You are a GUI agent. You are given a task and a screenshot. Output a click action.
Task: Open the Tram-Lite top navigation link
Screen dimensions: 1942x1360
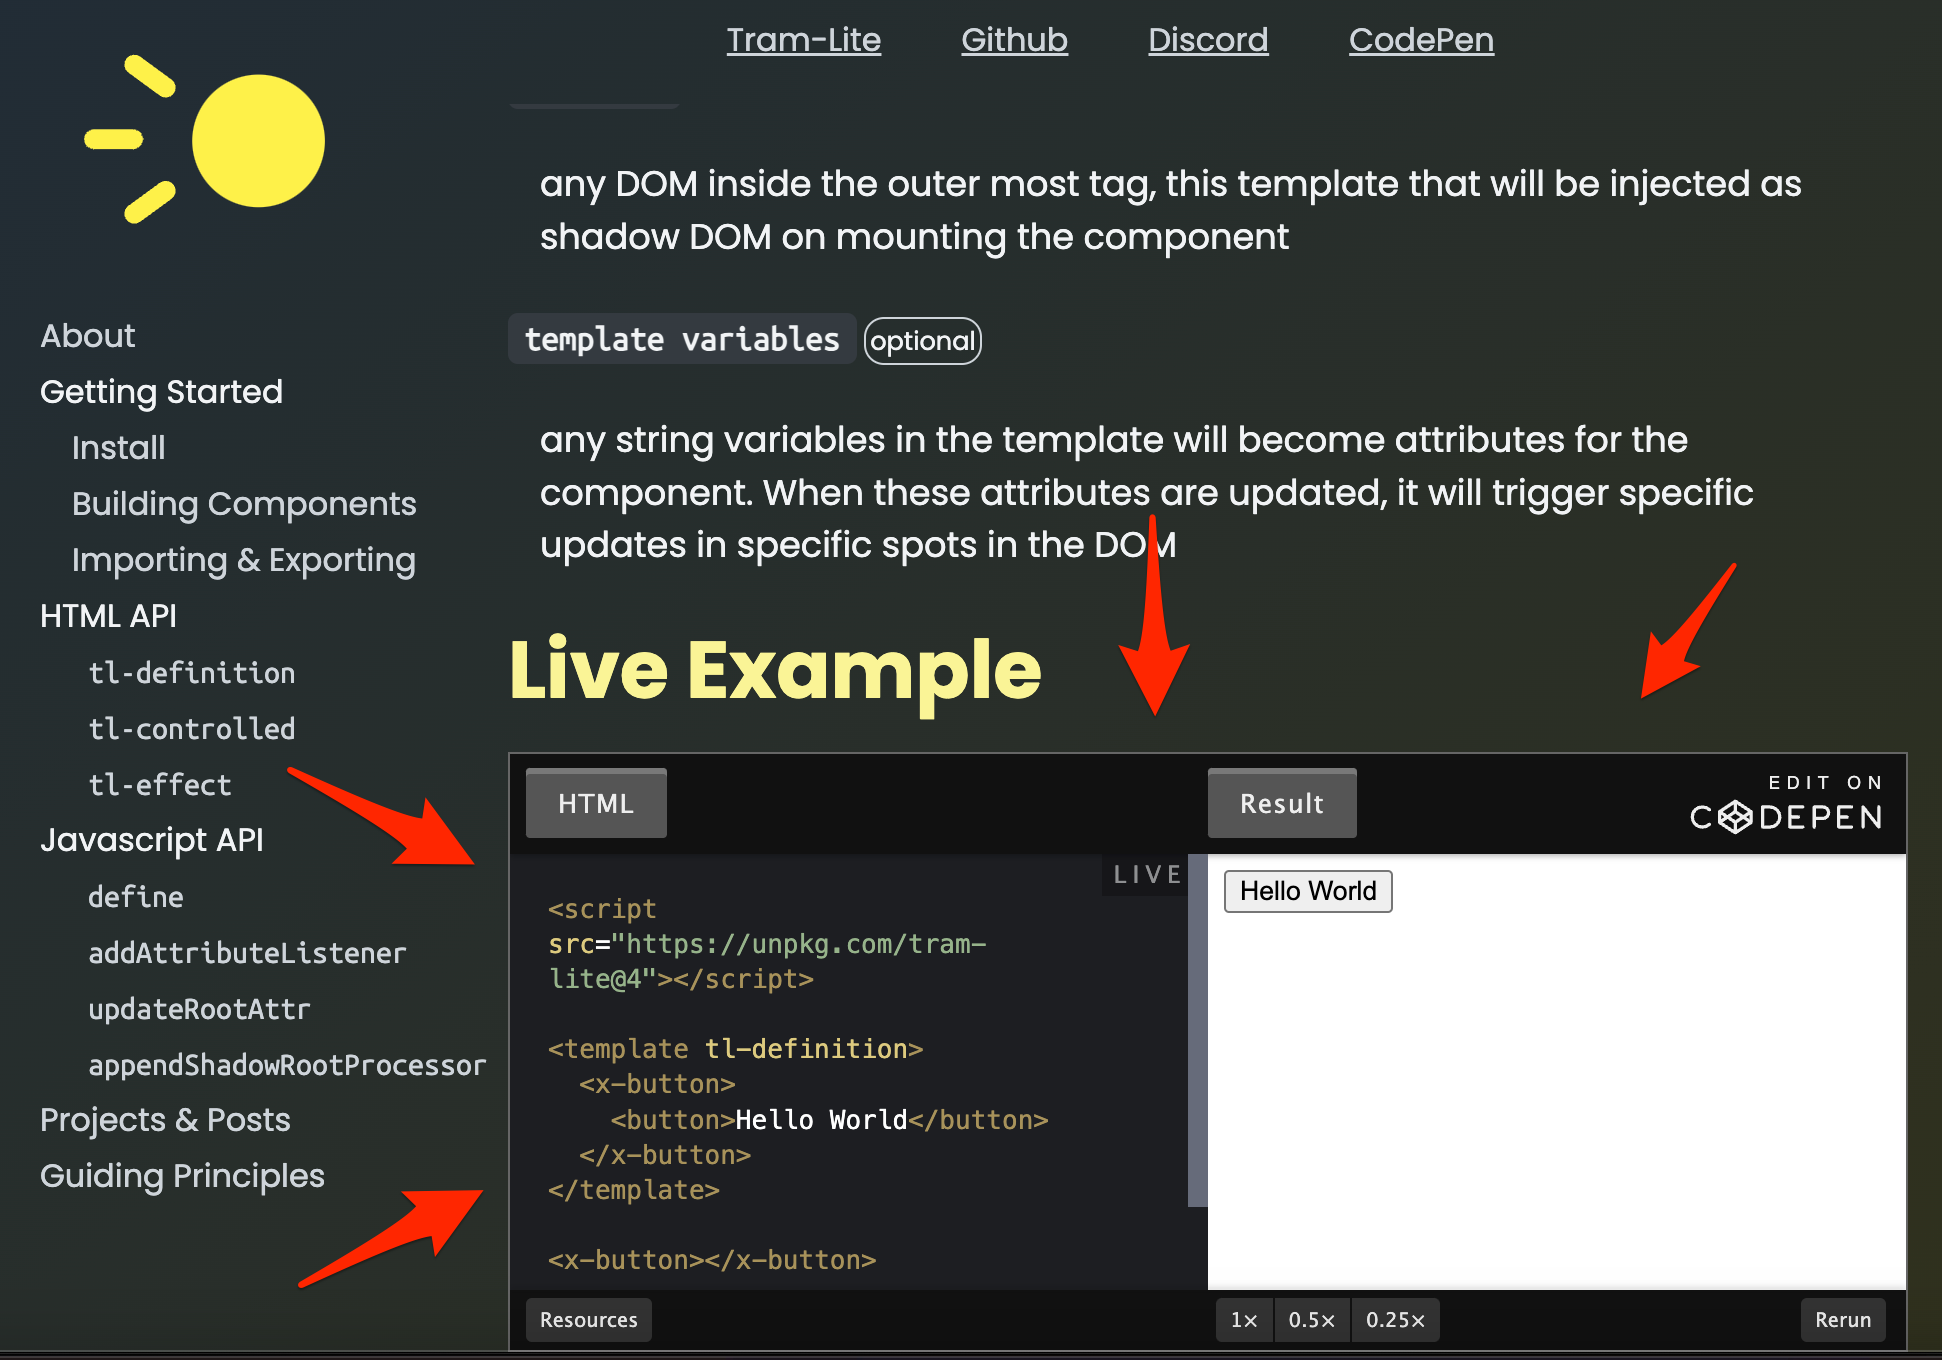click(804, 40)
